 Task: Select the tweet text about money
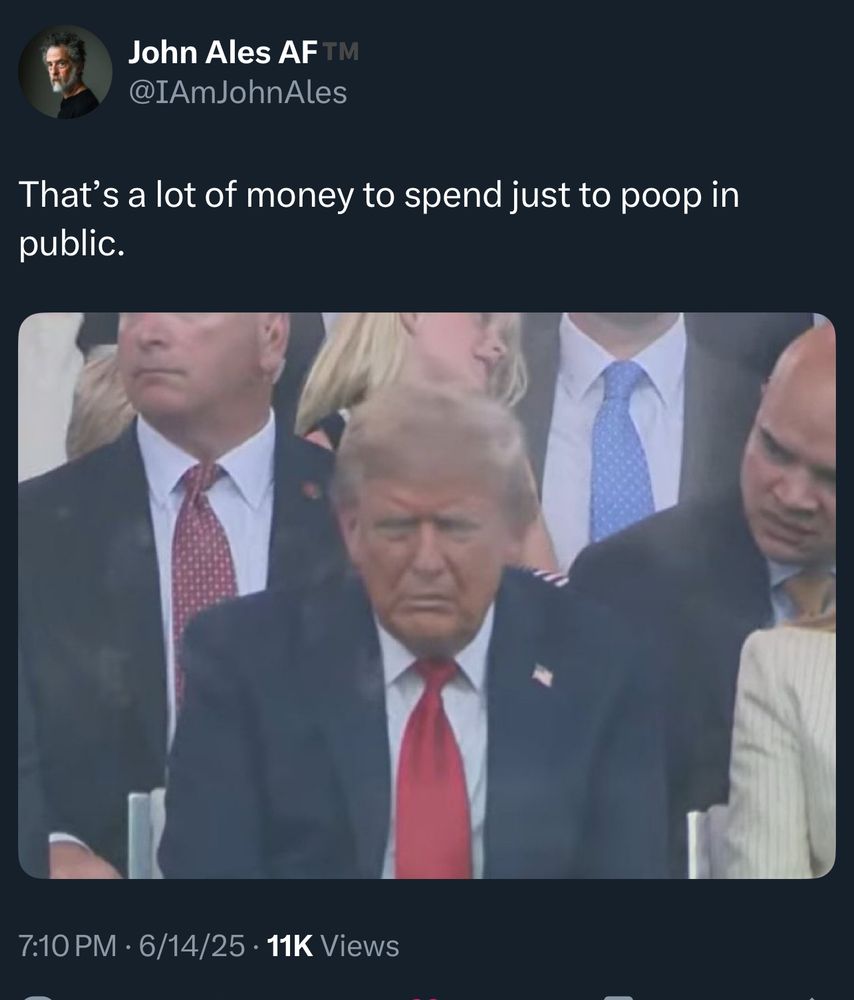[x=379, y=219]
